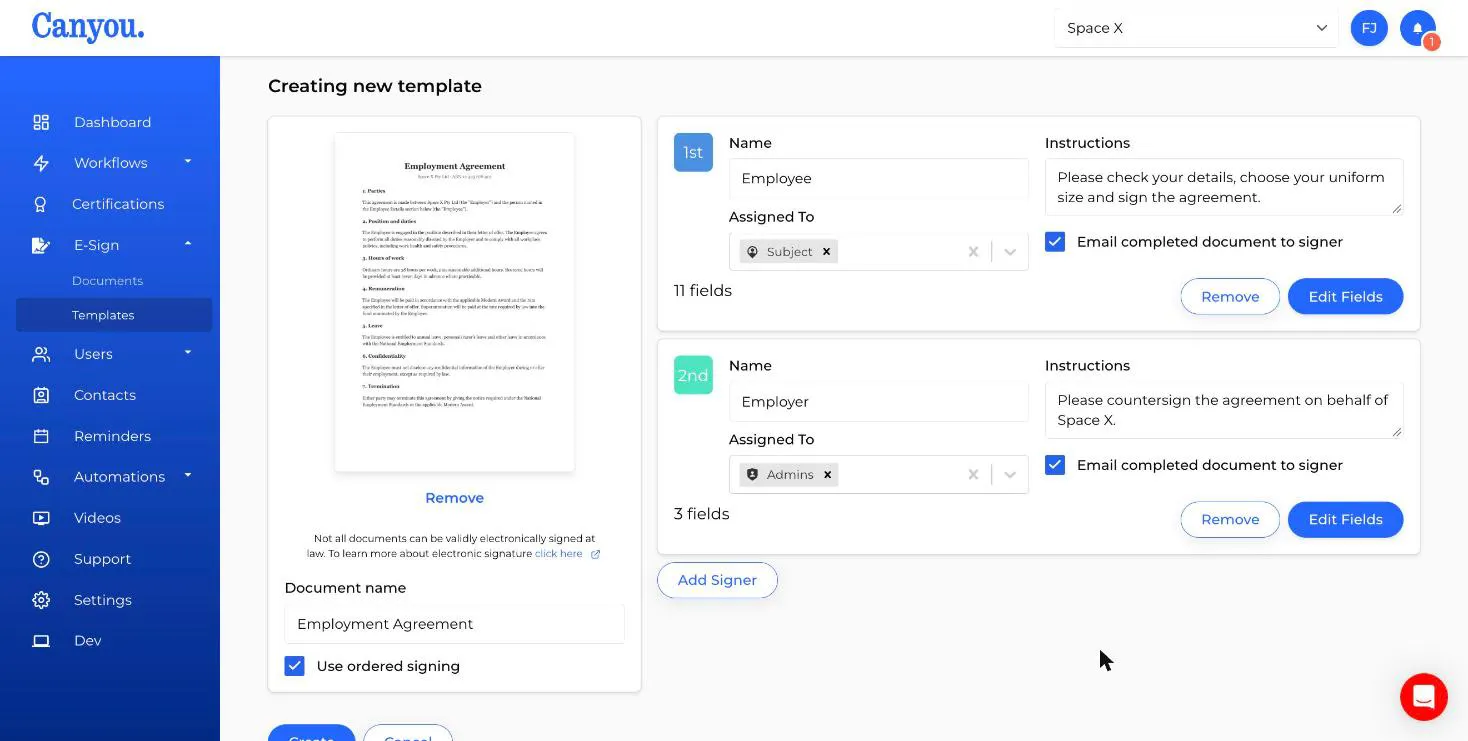Click the Certifications ribbon icon
1468x741 pixels.
tap(41, 204)
